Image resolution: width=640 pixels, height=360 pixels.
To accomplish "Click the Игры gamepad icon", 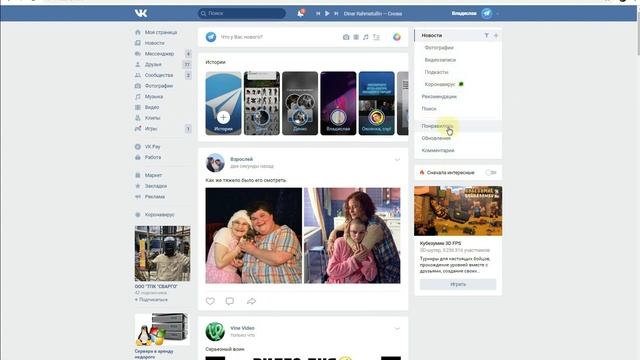I will coord(138,129).
